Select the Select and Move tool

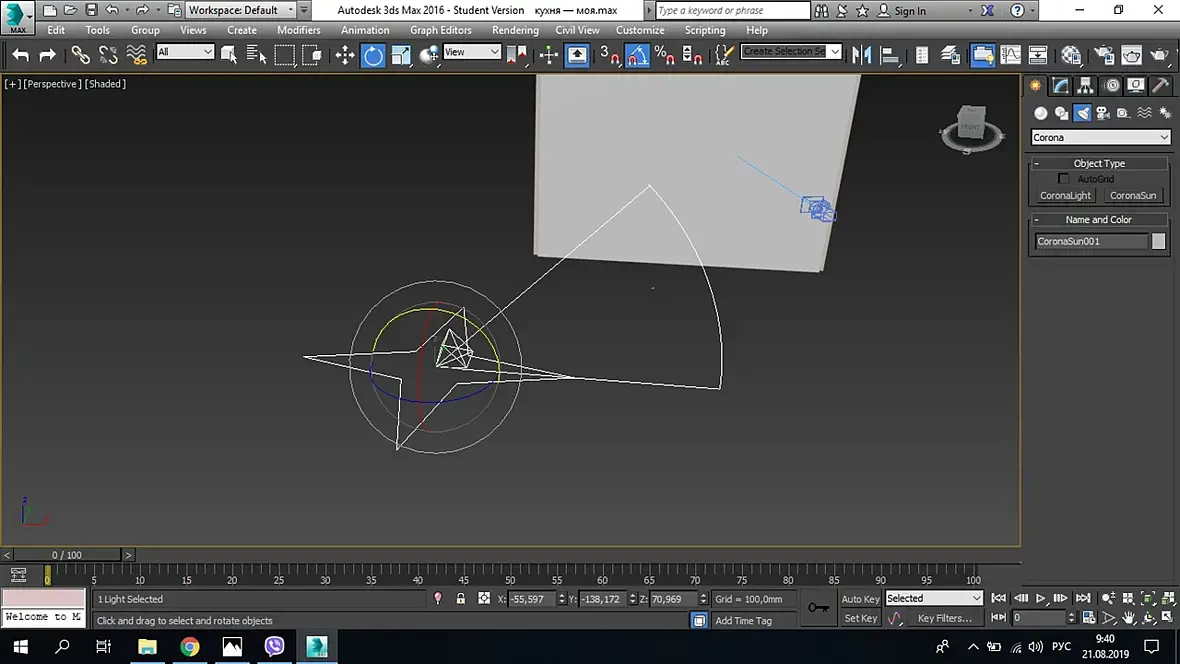345,55
